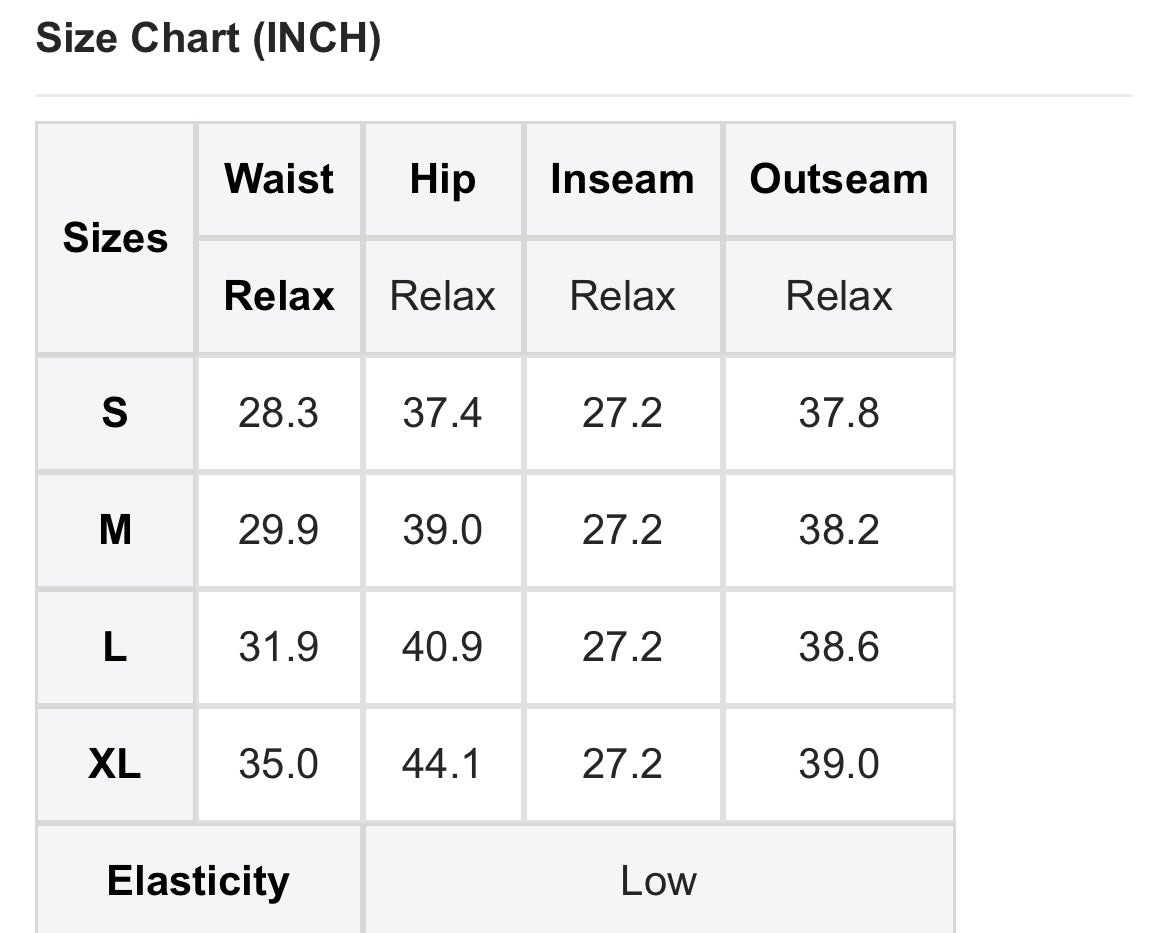
Task: Select hip value 39.0 for size M
Action: (x=442, y=529)
